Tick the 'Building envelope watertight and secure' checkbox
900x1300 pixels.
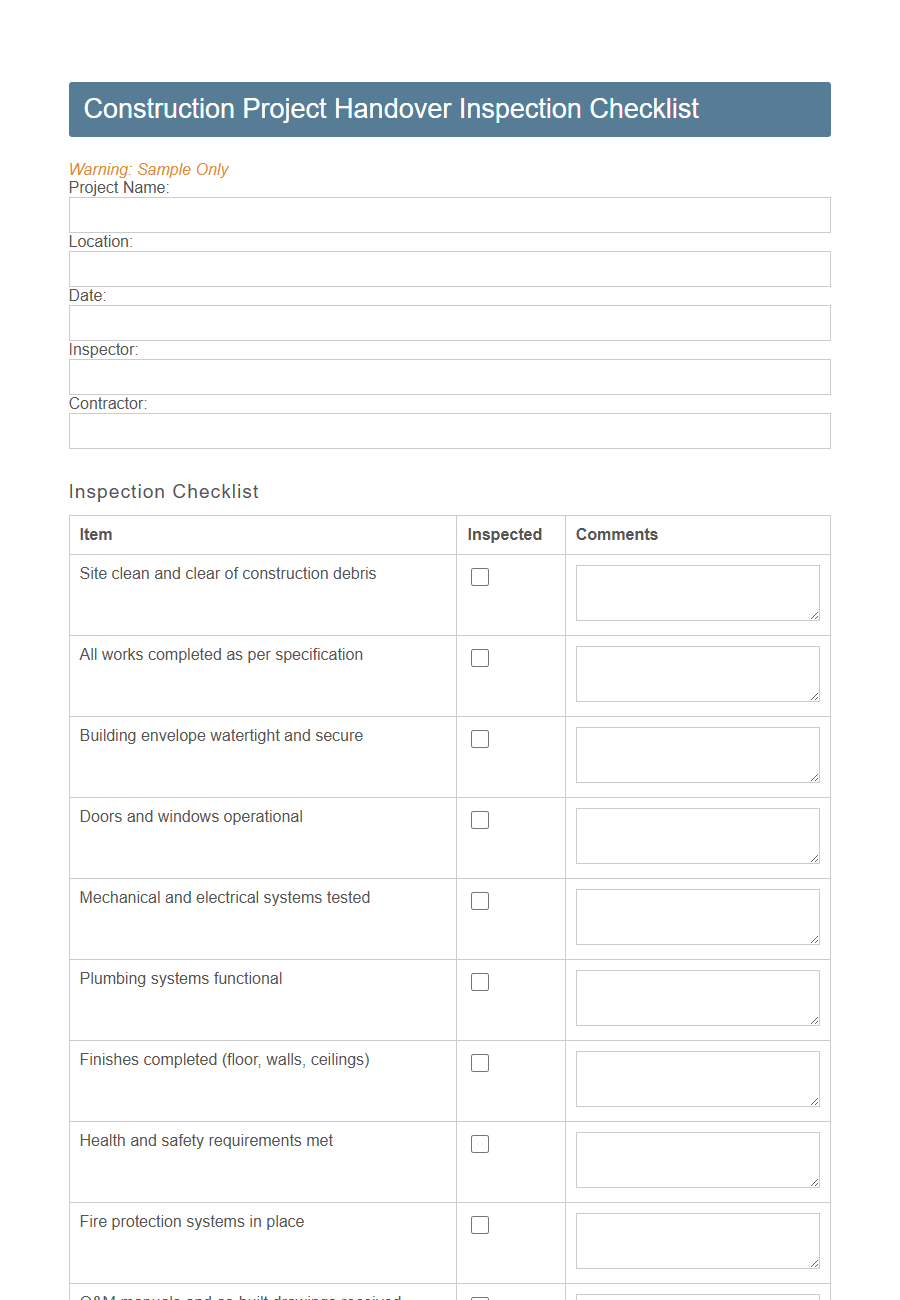(x=480, y=739)
